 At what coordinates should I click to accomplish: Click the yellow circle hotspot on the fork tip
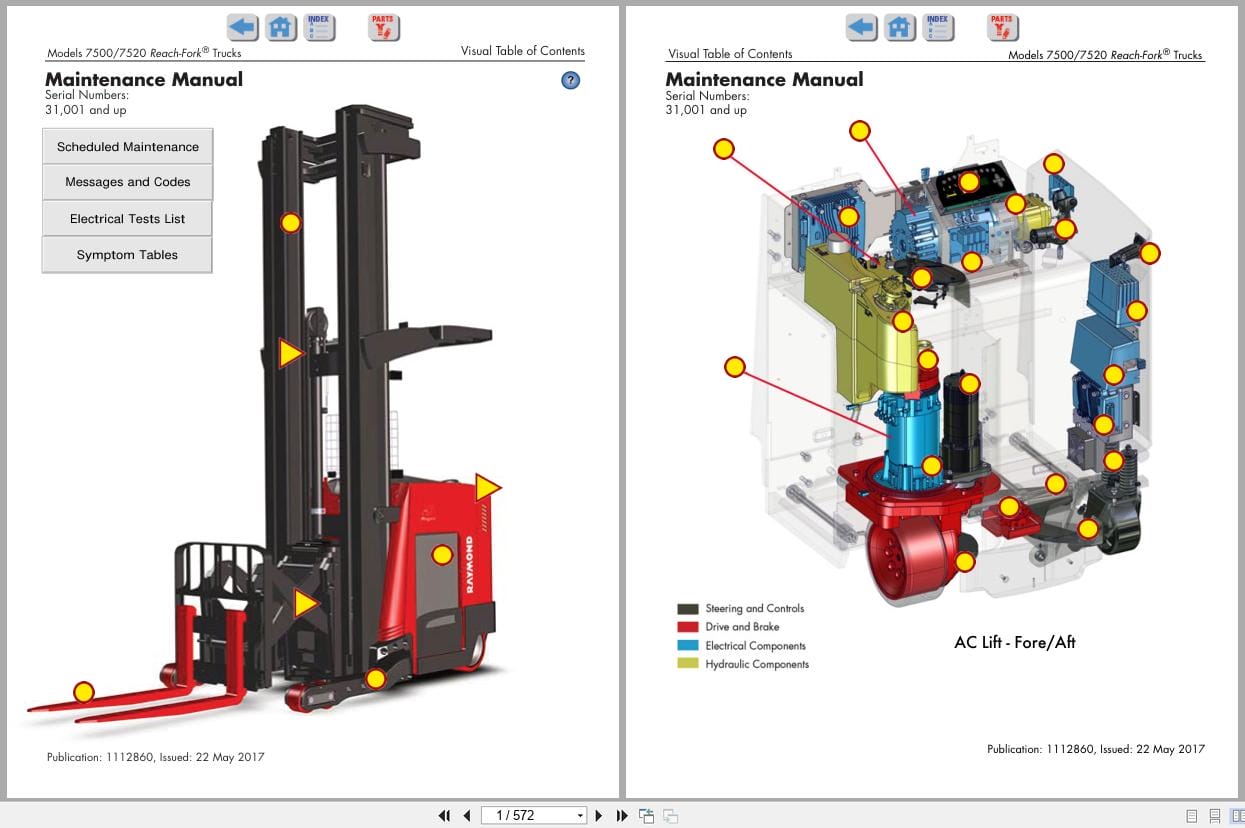(84, 692)
